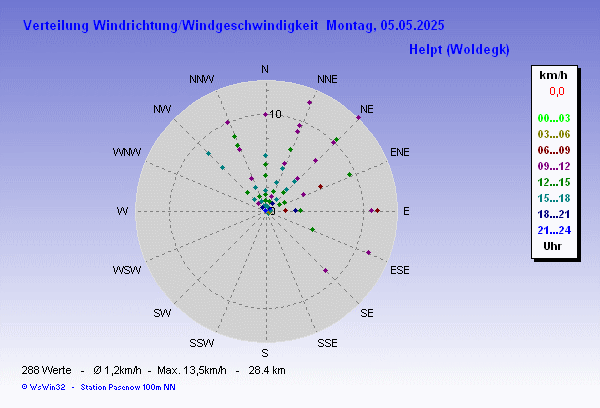
Task: Click the 'N' compass label
Action: (x=265, y=69)
